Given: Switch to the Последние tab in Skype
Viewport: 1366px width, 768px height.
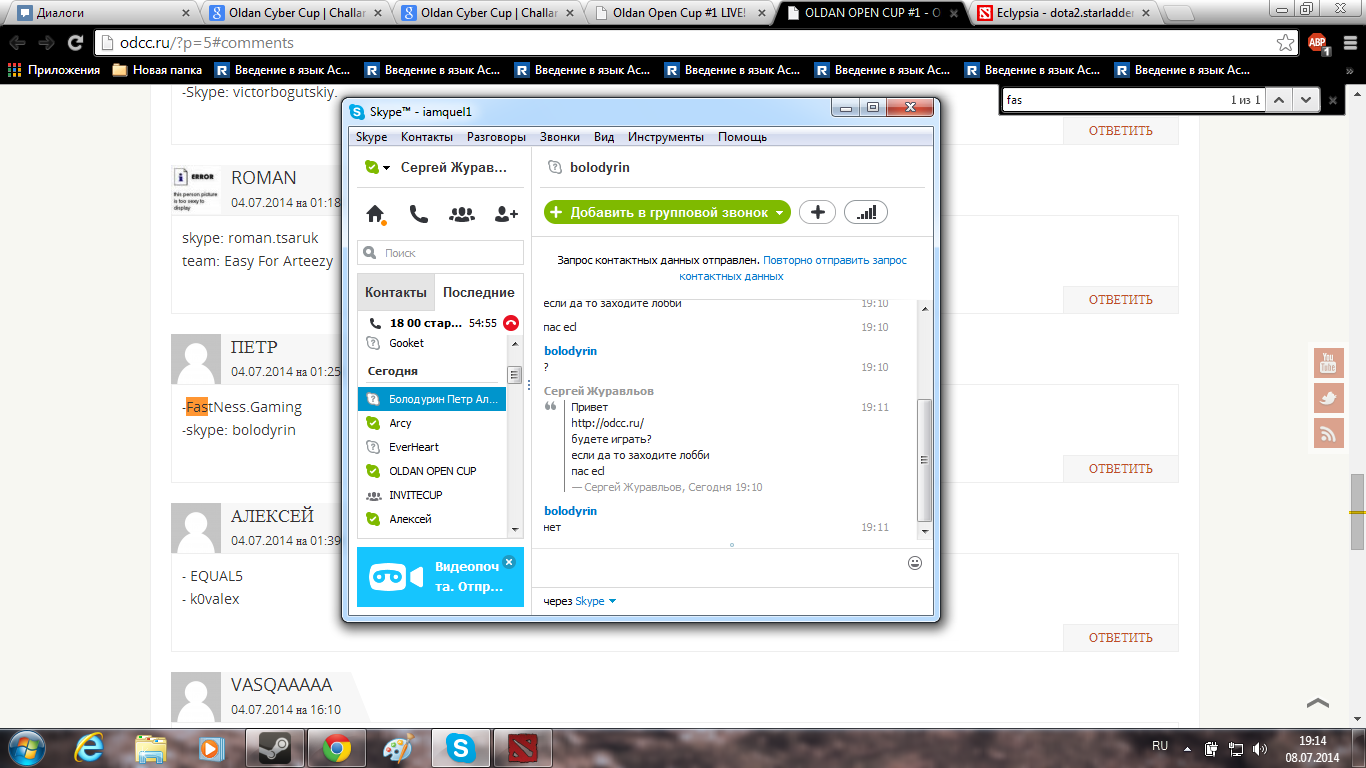Looking at the screenshot, I should [479, 292].
